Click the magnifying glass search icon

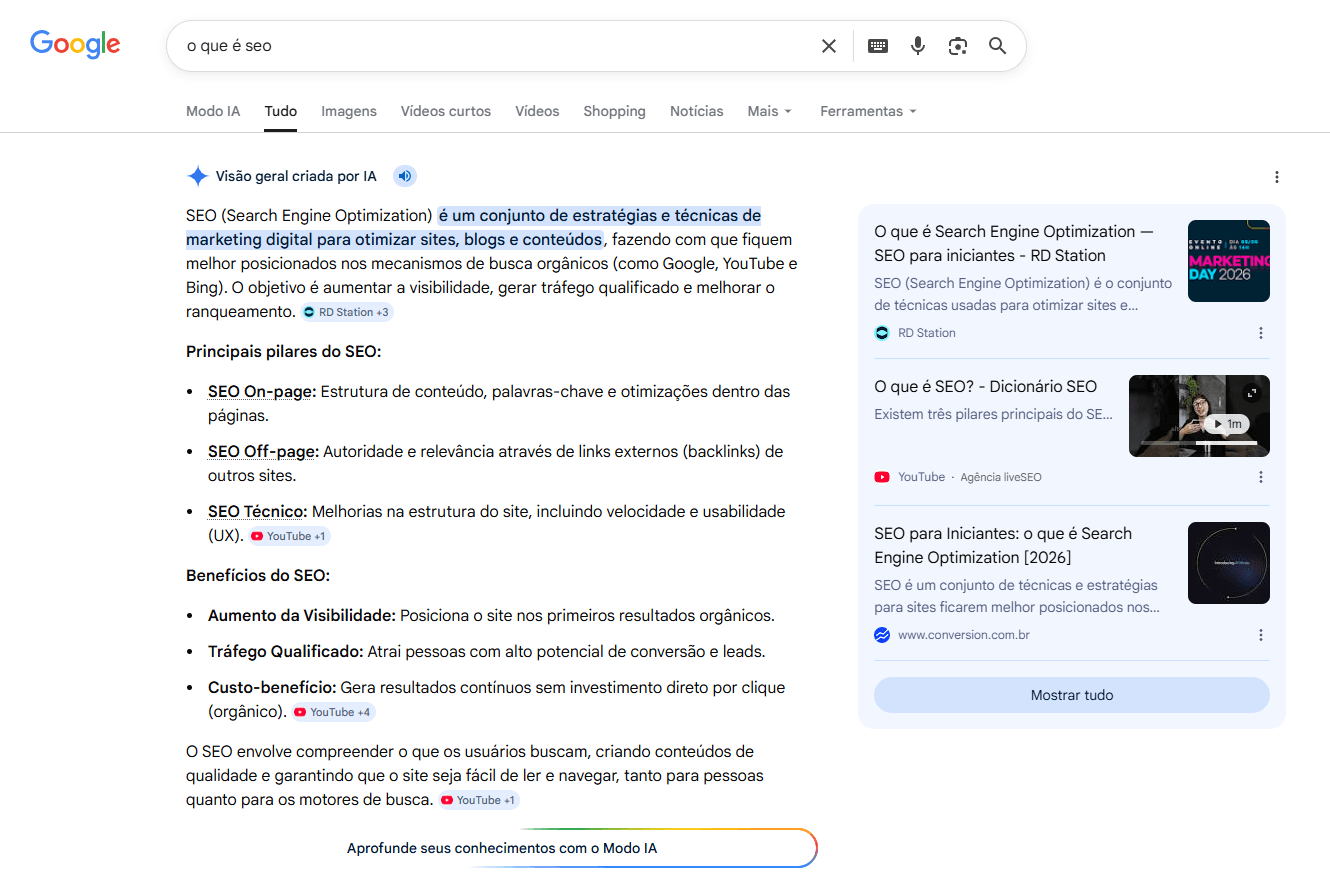pos(997,46)
